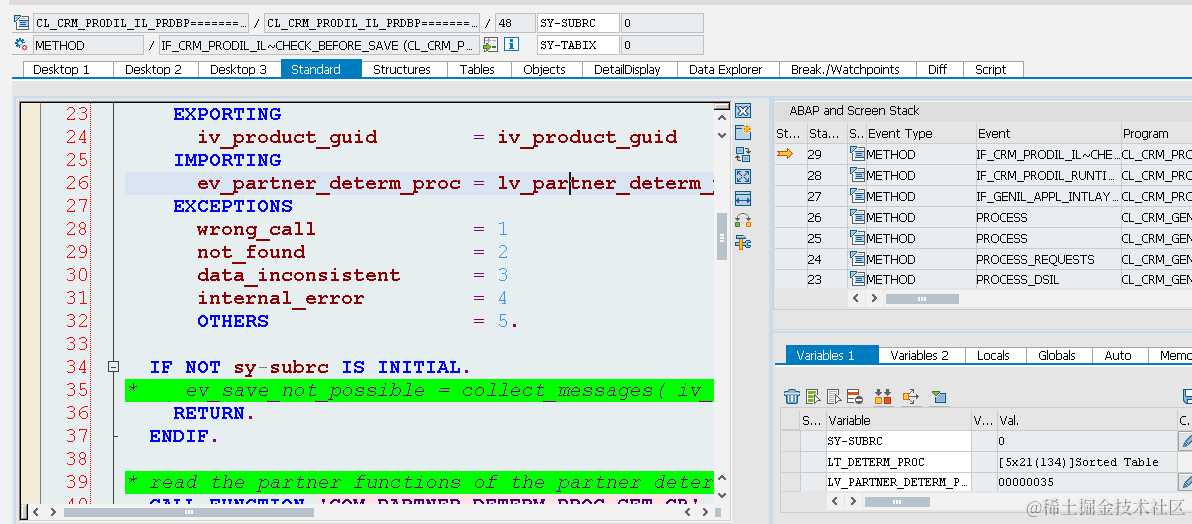Image resolution: width=1192 pixels, height=524 pixels.
Task: Open the Data Explorer tab
Action: pos(726,69)
